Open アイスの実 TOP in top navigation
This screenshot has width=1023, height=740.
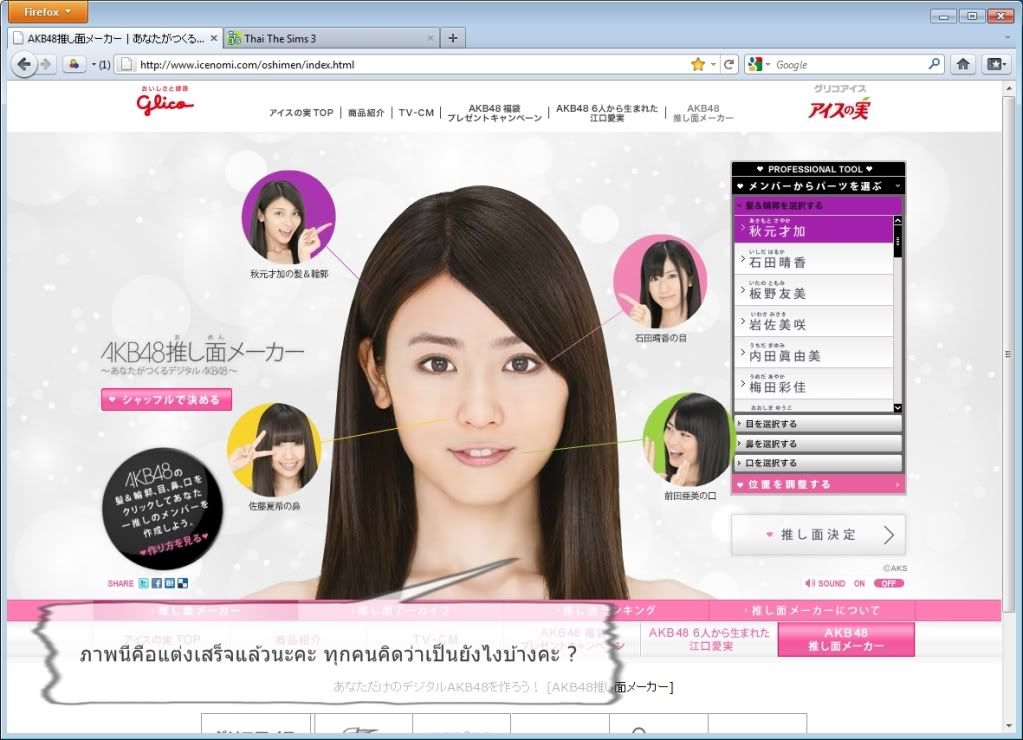301,112
